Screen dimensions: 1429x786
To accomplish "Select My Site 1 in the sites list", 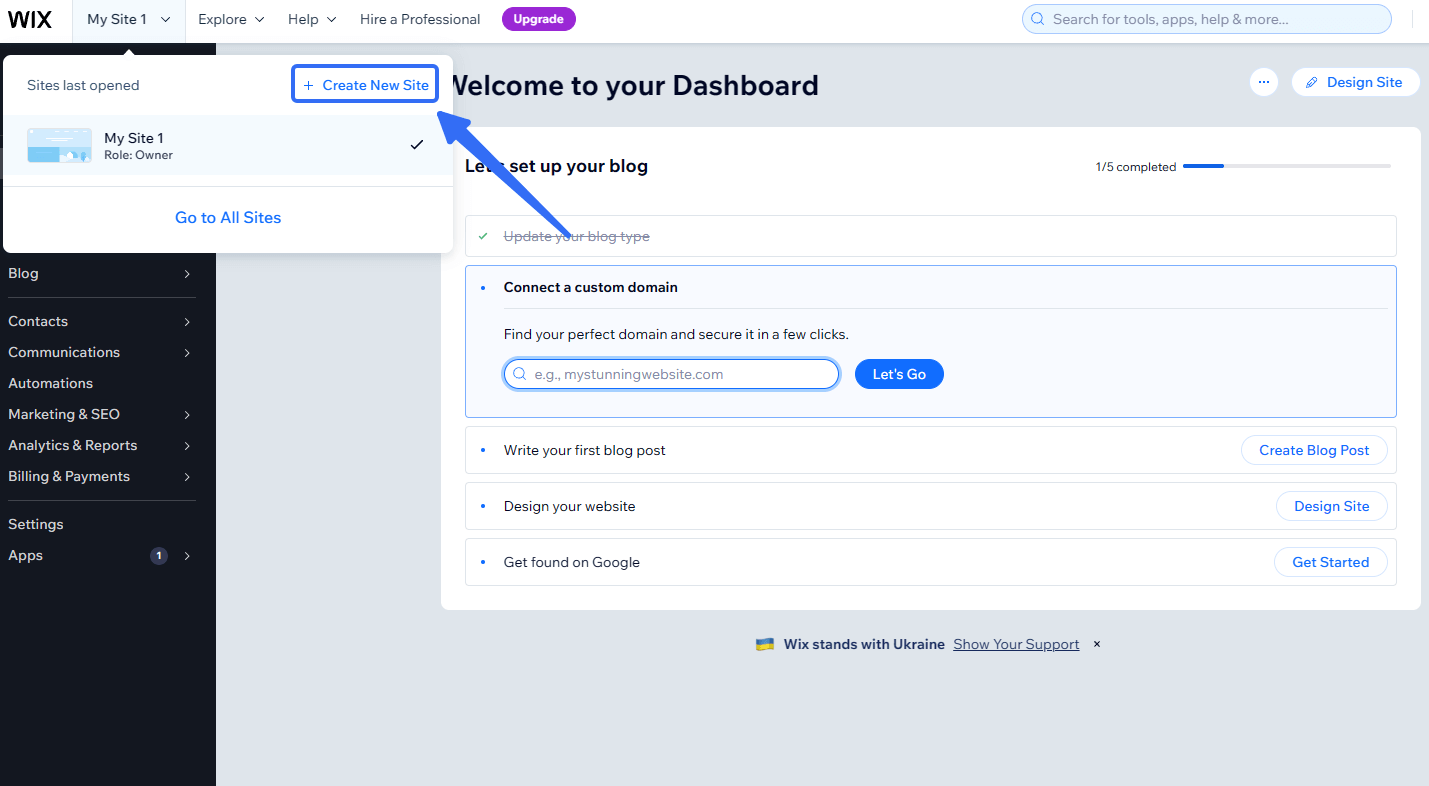I will pyautogui.click(x=228, y=145).
